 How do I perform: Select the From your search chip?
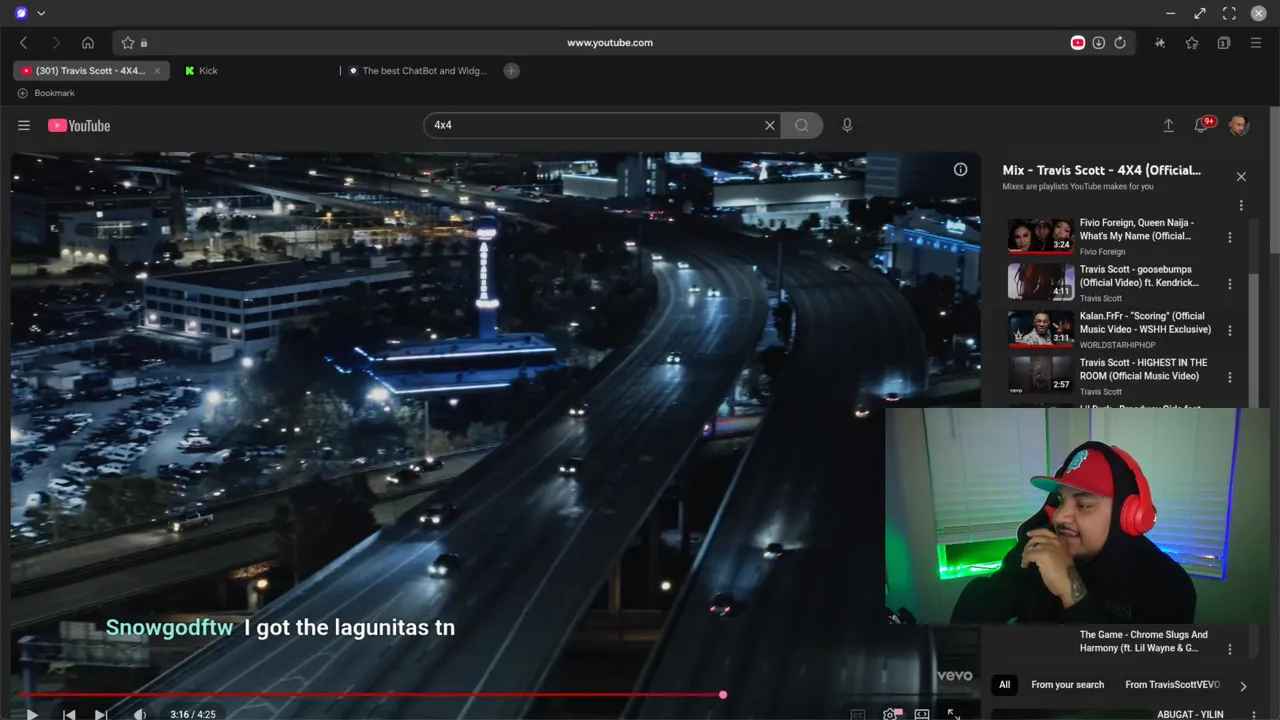point(1067,685)
